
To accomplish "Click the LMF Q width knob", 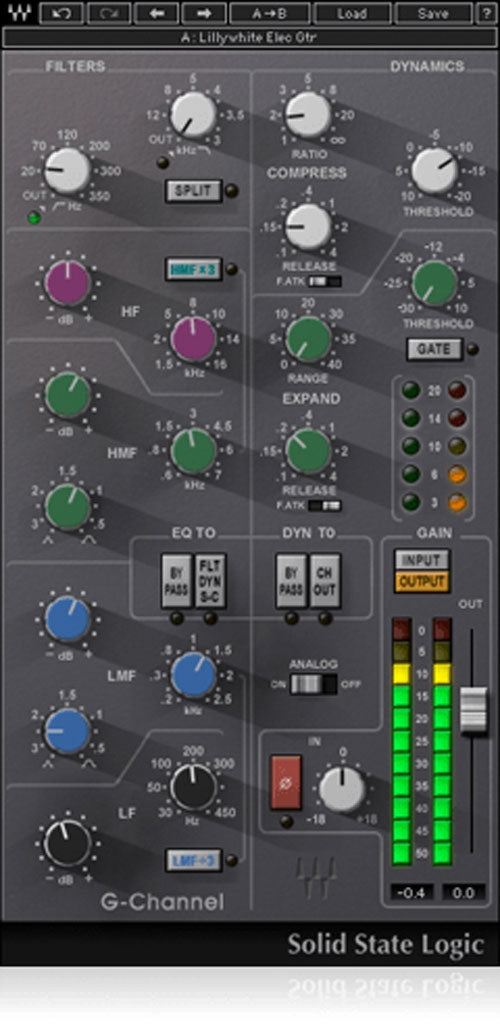I will coord(68,731).
